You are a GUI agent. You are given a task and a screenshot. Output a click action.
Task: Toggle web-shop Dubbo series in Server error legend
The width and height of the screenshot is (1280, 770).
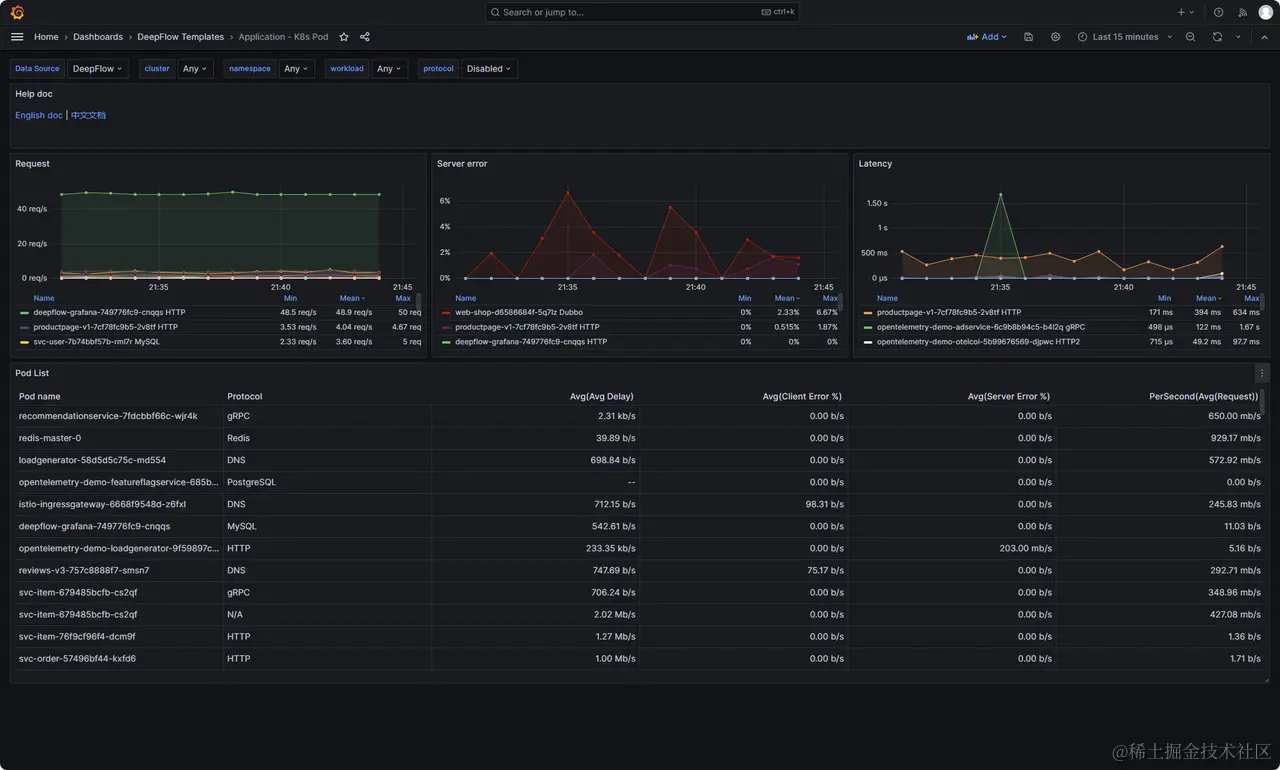519,312
